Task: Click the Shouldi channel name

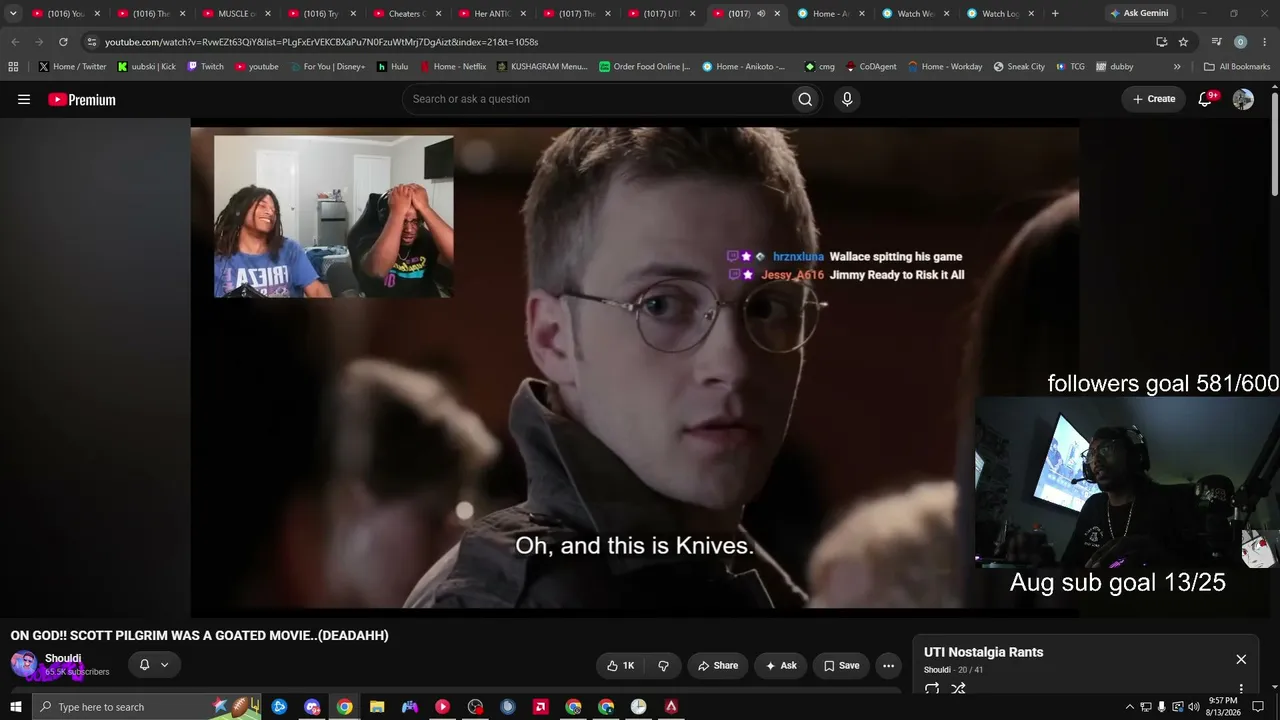Action: (x=63, y=658)
